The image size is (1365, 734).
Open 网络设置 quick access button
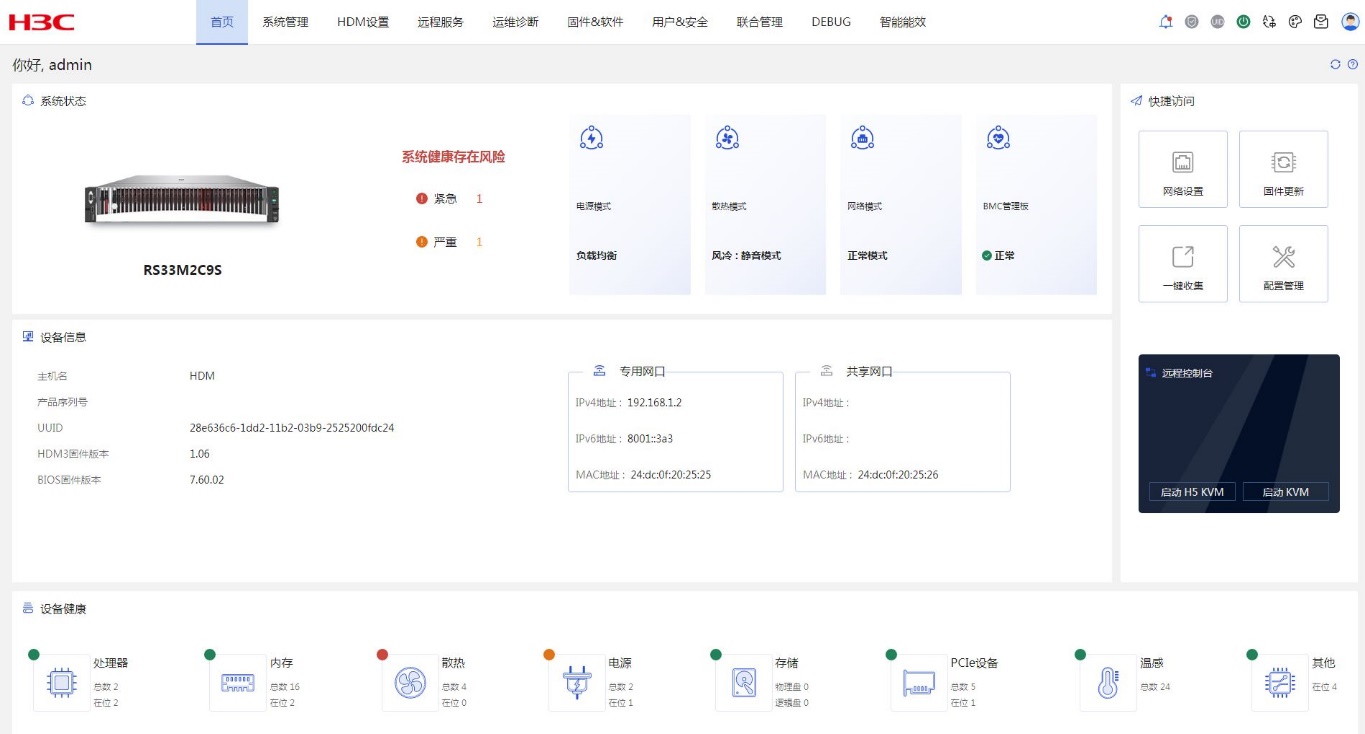tap(1183, 169)
